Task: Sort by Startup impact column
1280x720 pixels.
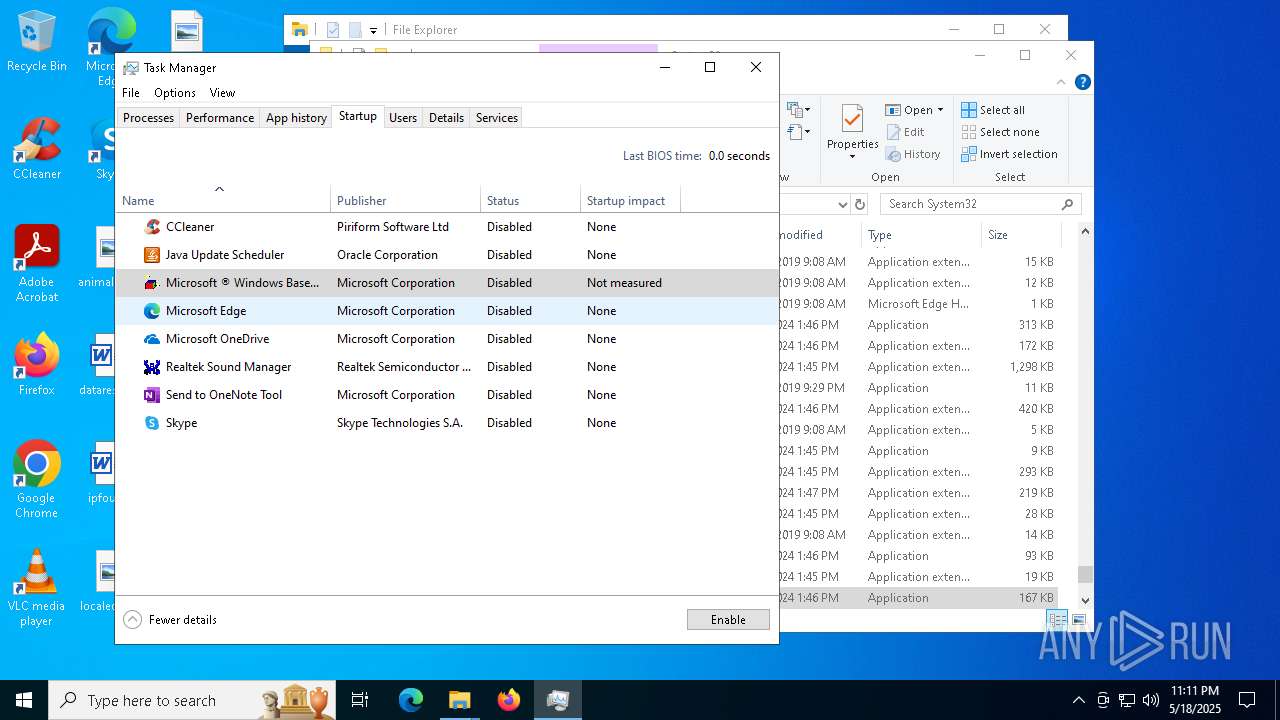Action: click(x=630, y=200)
